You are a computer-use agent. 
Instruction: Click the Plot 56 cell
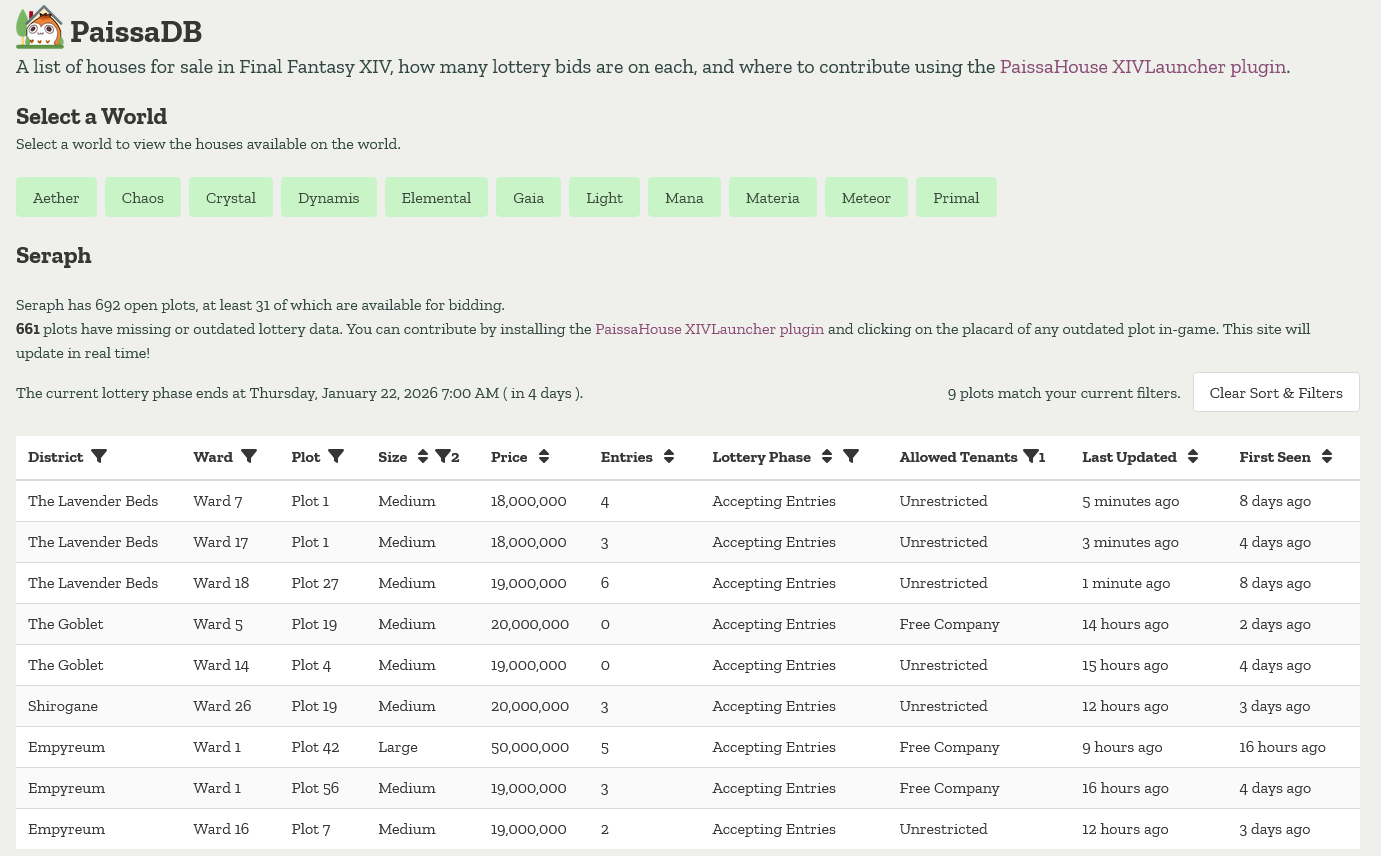point(315,788)
